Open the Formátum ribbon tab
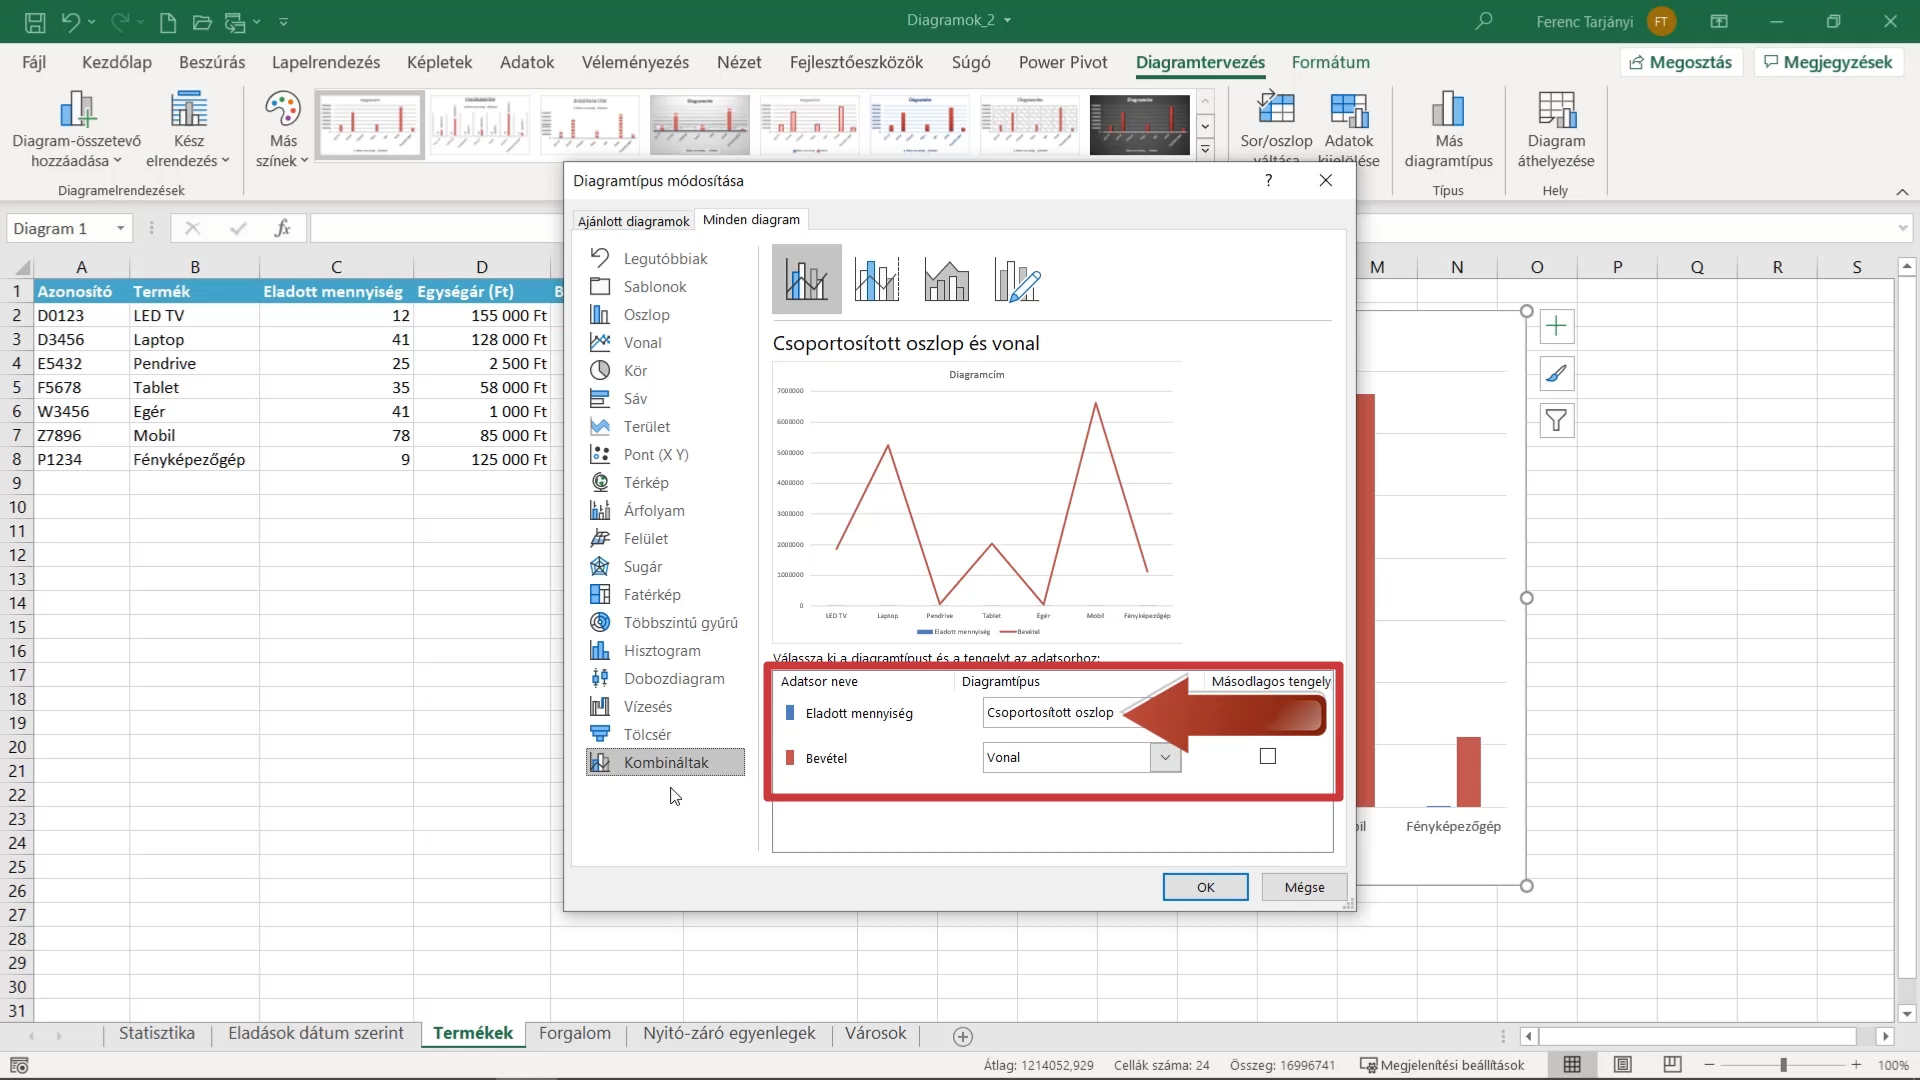Image resolution: width=1920 pixels, height=1080 pixels. click(1330, 62)
